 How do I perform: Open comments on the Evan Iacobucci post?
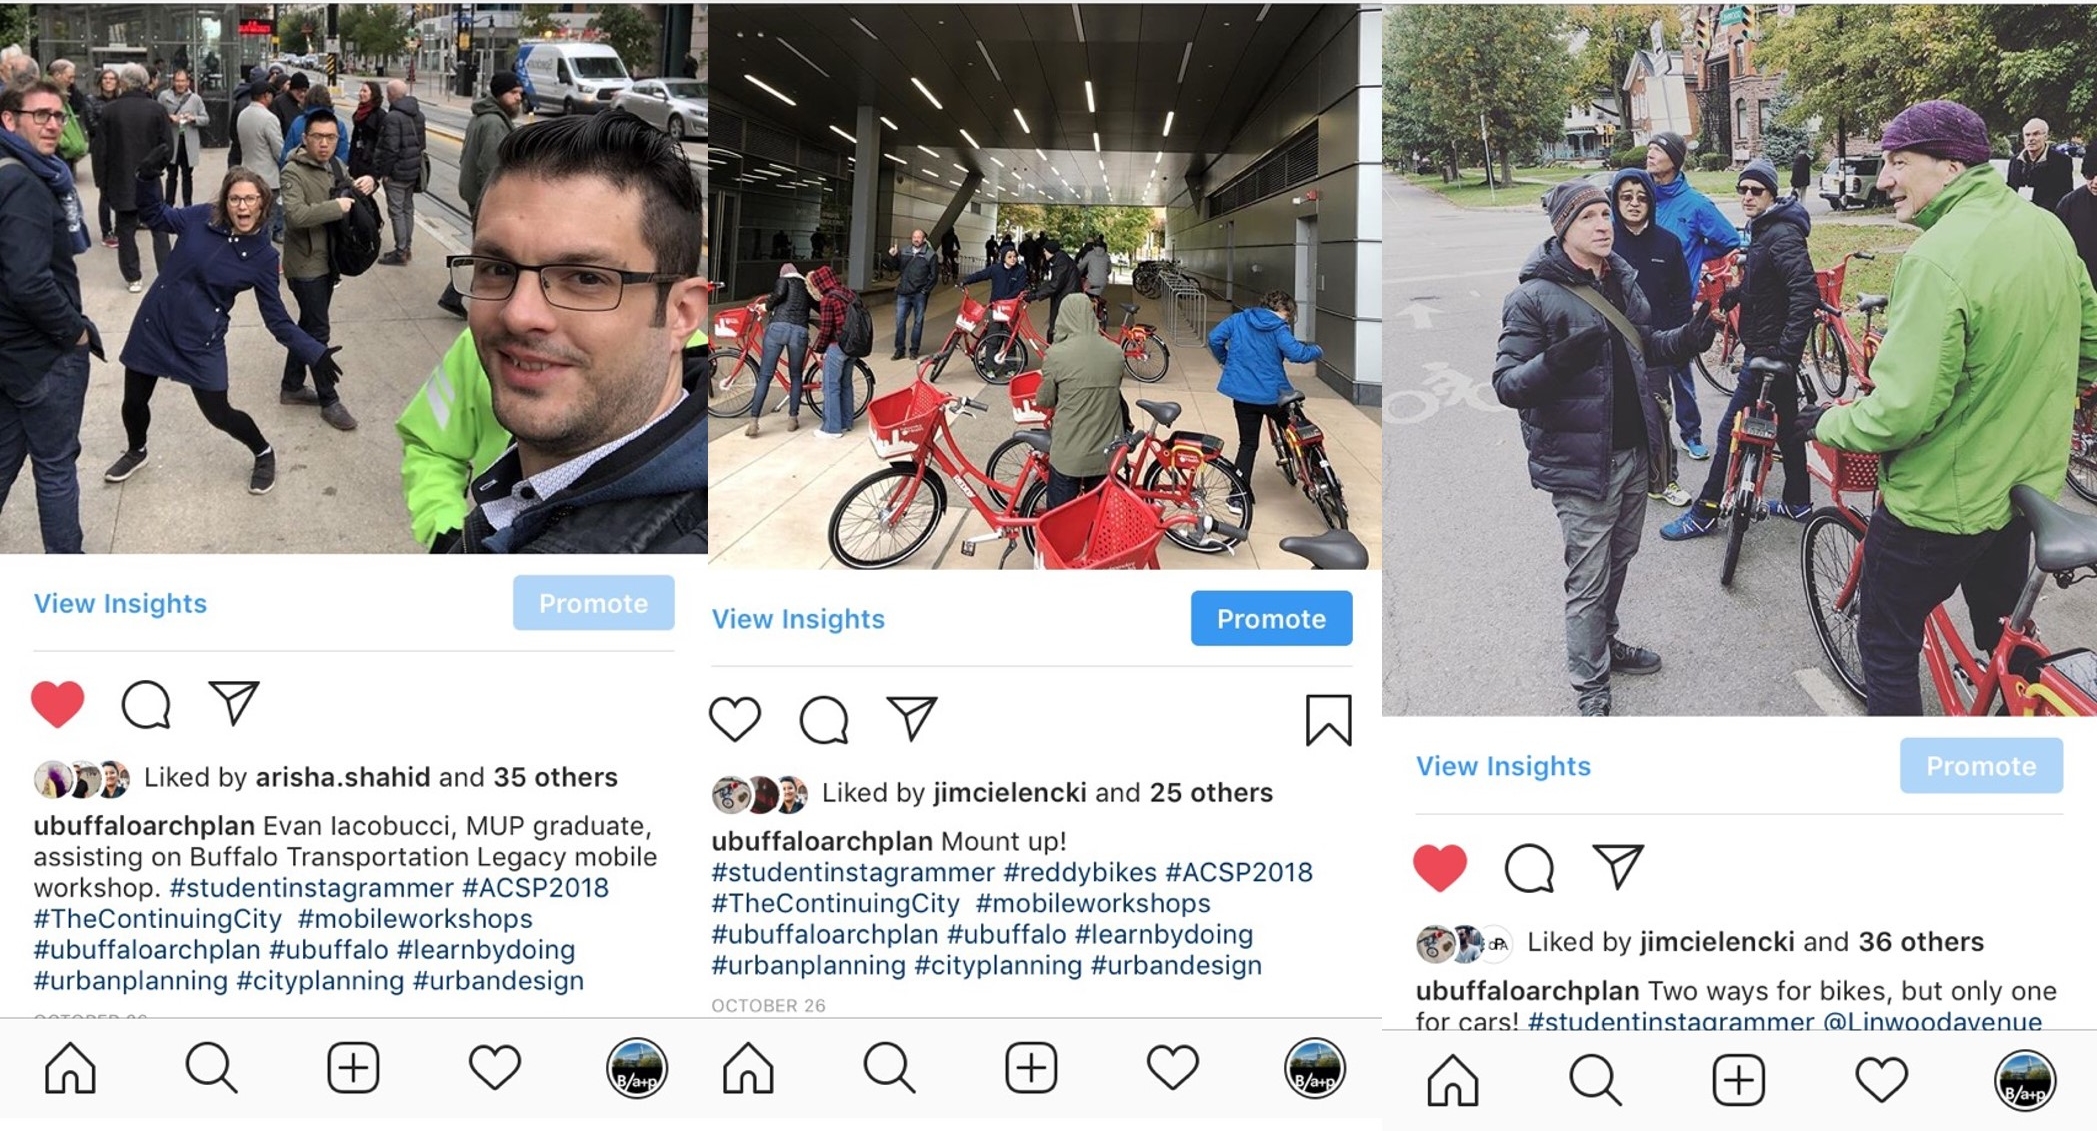coord(146,705)
